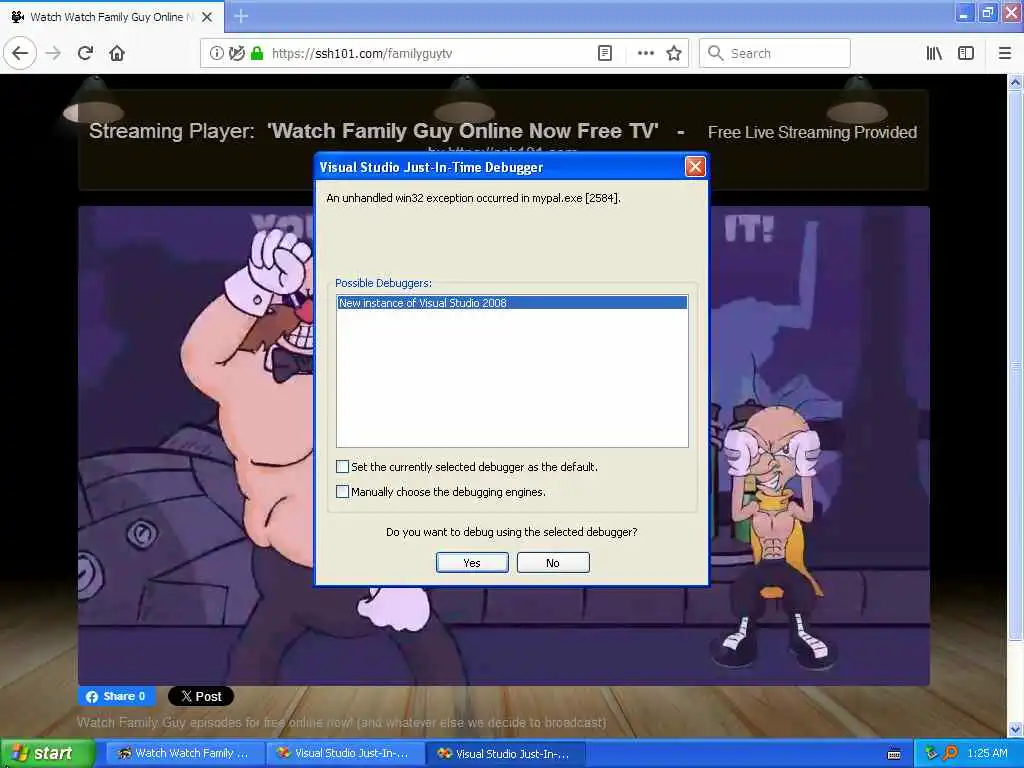
Task: Open the browser home page icon
Action: (x=117, y=54)
